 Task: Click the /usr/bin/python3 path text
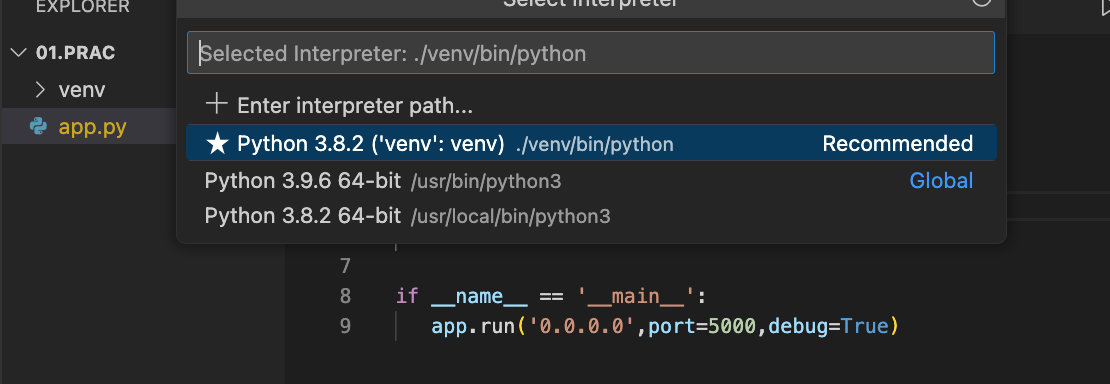click(x=486, y=181)
